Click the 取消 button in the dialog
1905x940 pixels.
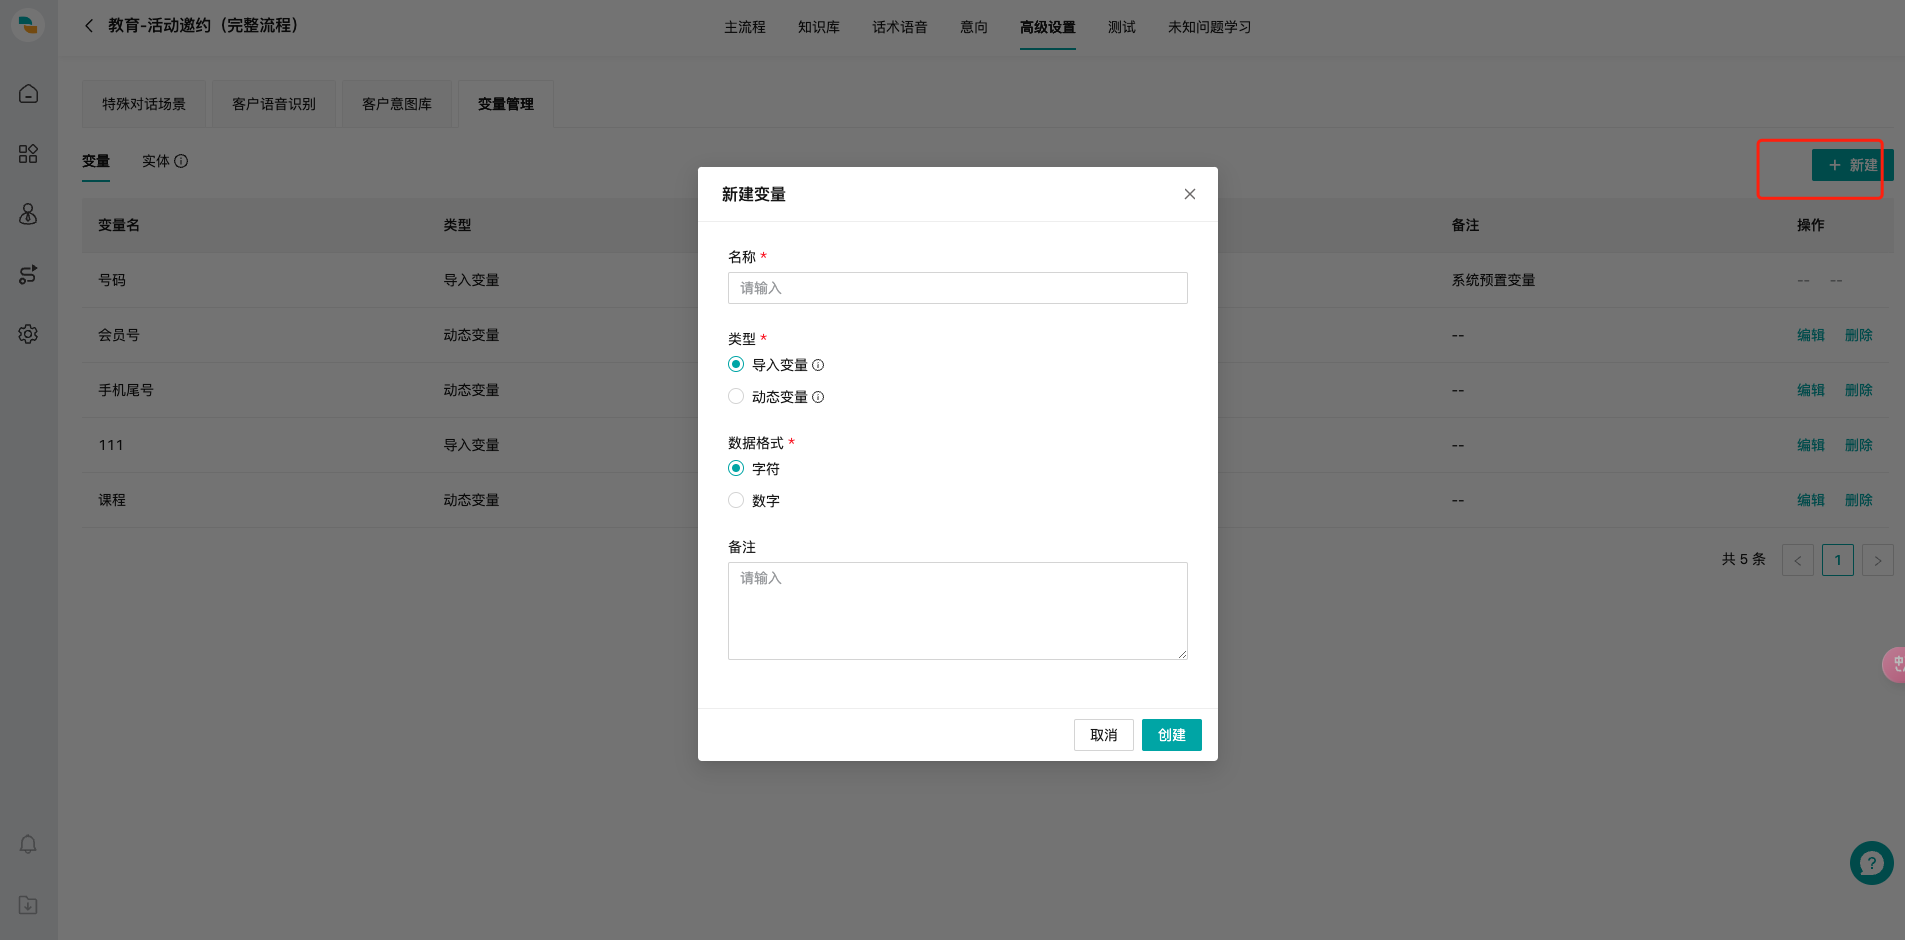point(1104,735)
